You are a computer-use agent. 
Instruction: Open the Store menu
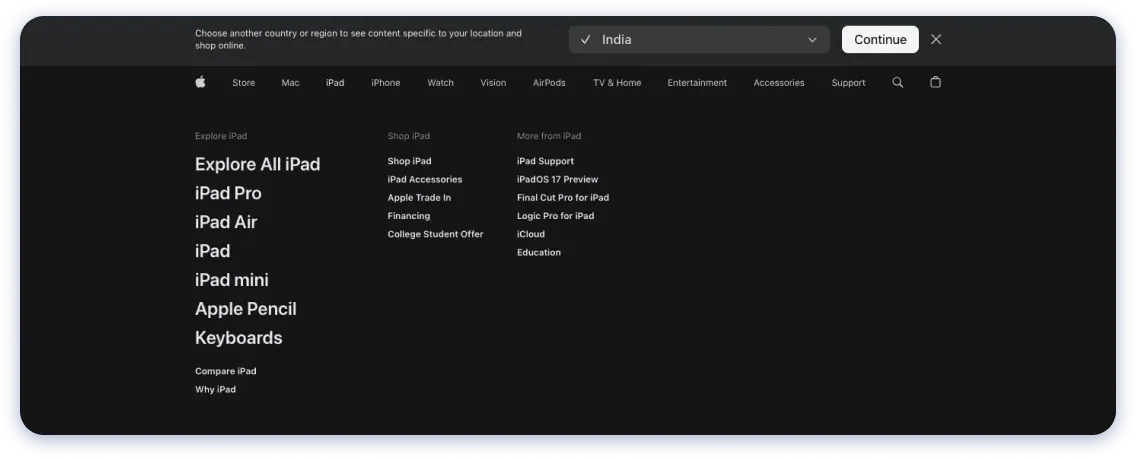pos(243,83)
